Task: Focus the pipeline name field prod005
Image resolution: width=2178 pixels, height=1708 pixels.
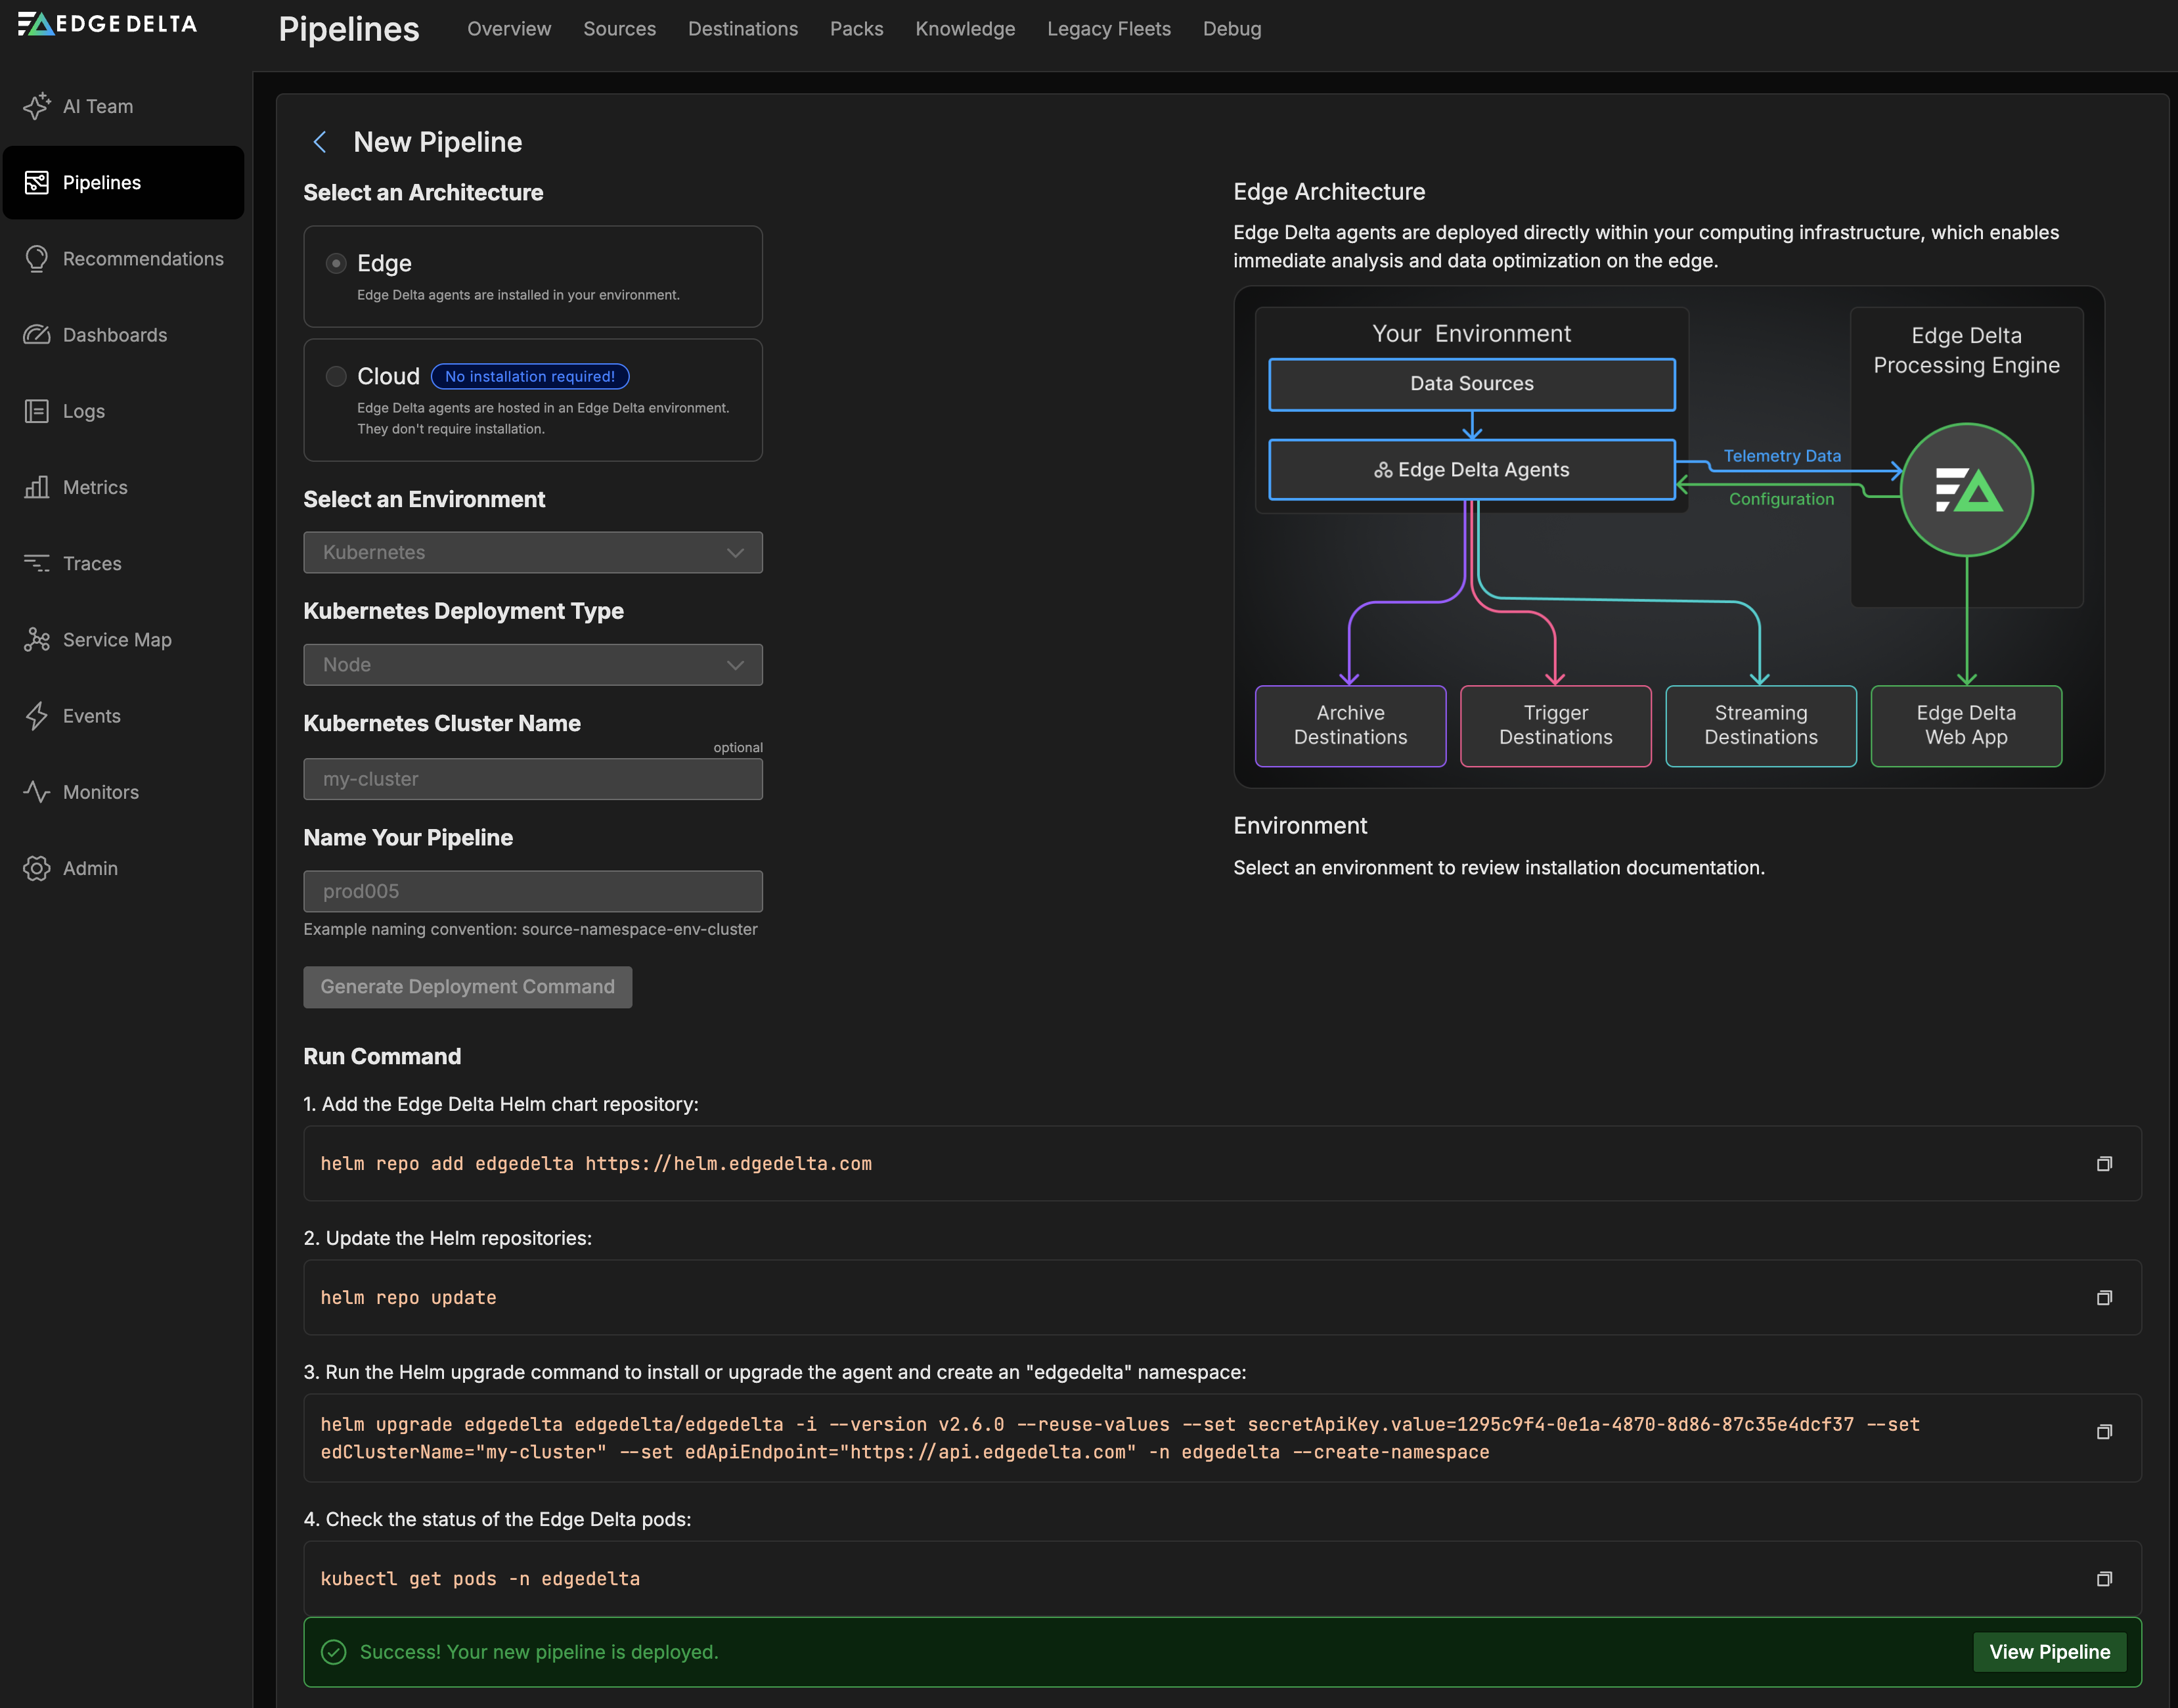Action: (532, 891)
